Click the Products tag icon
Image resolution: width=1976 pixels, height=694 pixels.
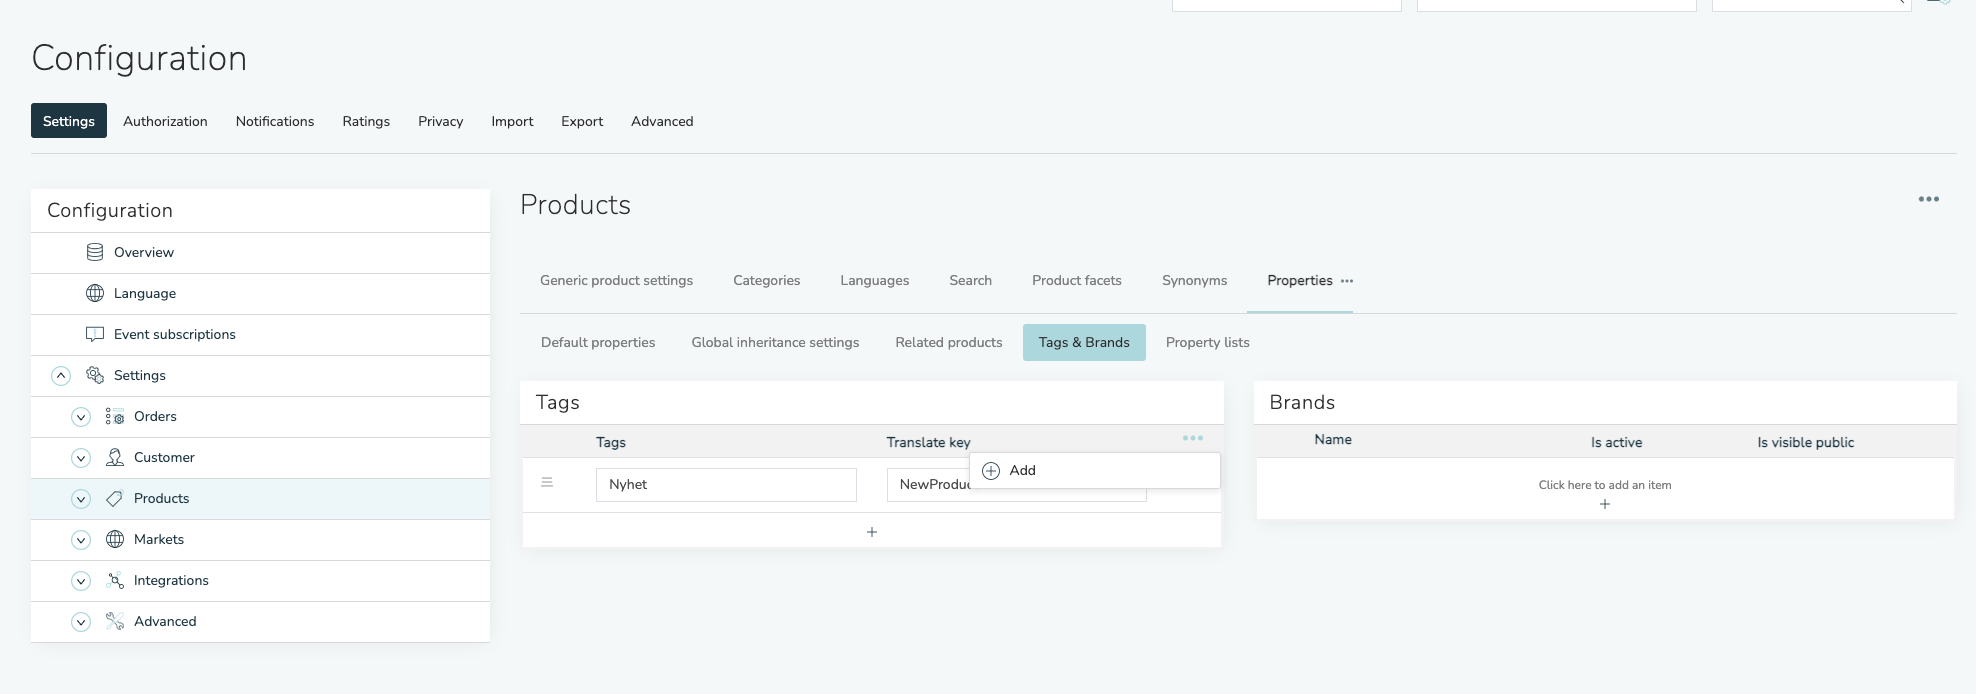pyautogui.click(x=115, y=498)
